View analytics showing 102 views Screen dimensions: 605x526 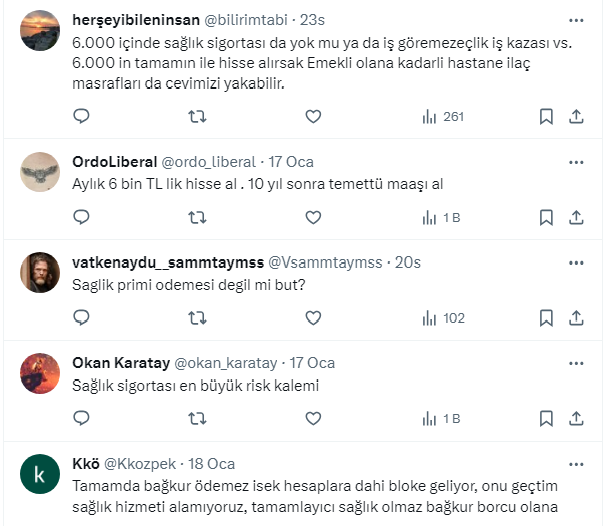coord(442,319)
